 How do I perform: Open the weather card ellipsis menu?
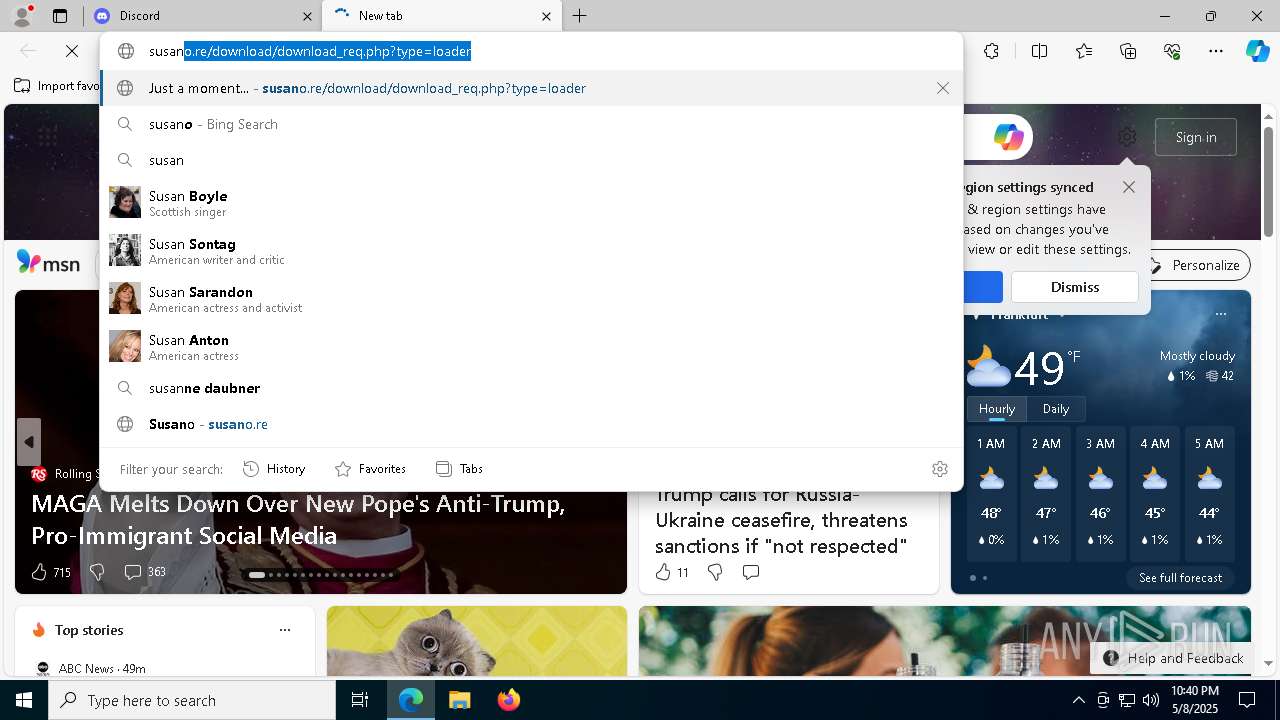pos(1221,314)
